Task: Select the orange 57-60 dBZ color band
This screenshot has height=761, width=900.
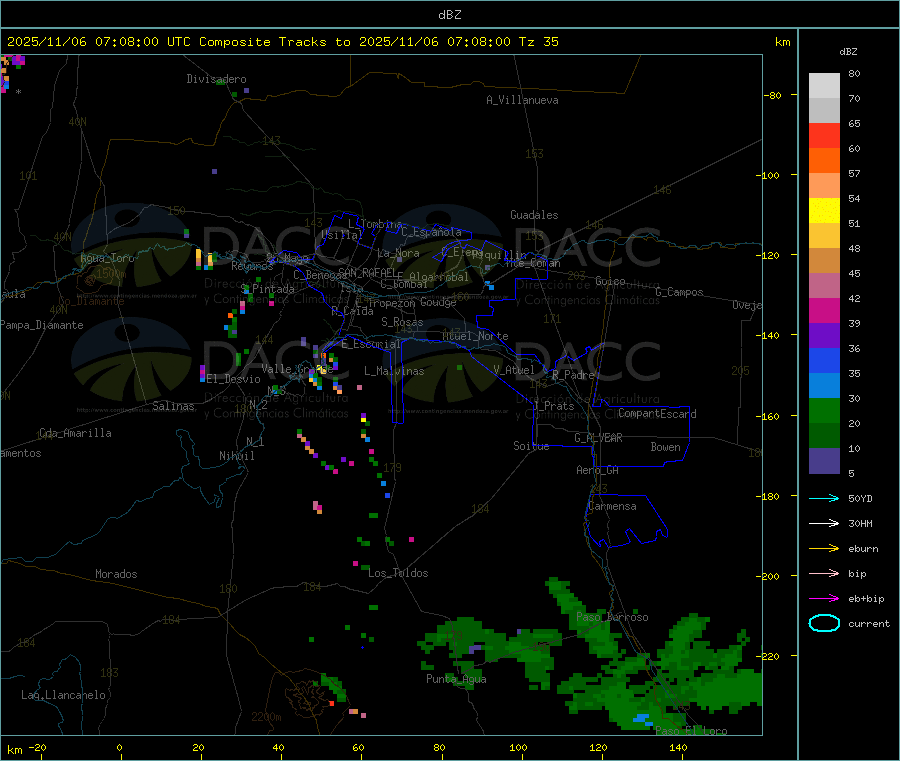Action: click(x=824, y=161)
